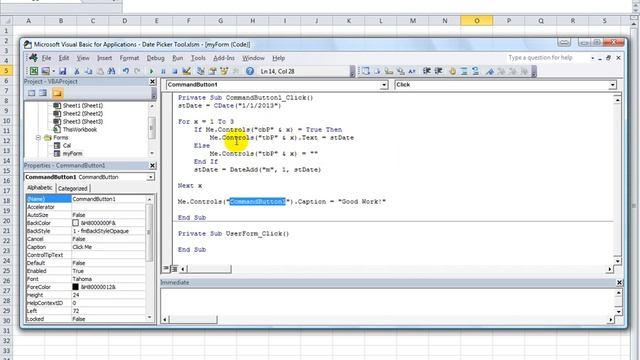Image resolution: width=640 pixels, height=360 pixels.
Task: Select the Enabled property row
Action: [86, 271]
